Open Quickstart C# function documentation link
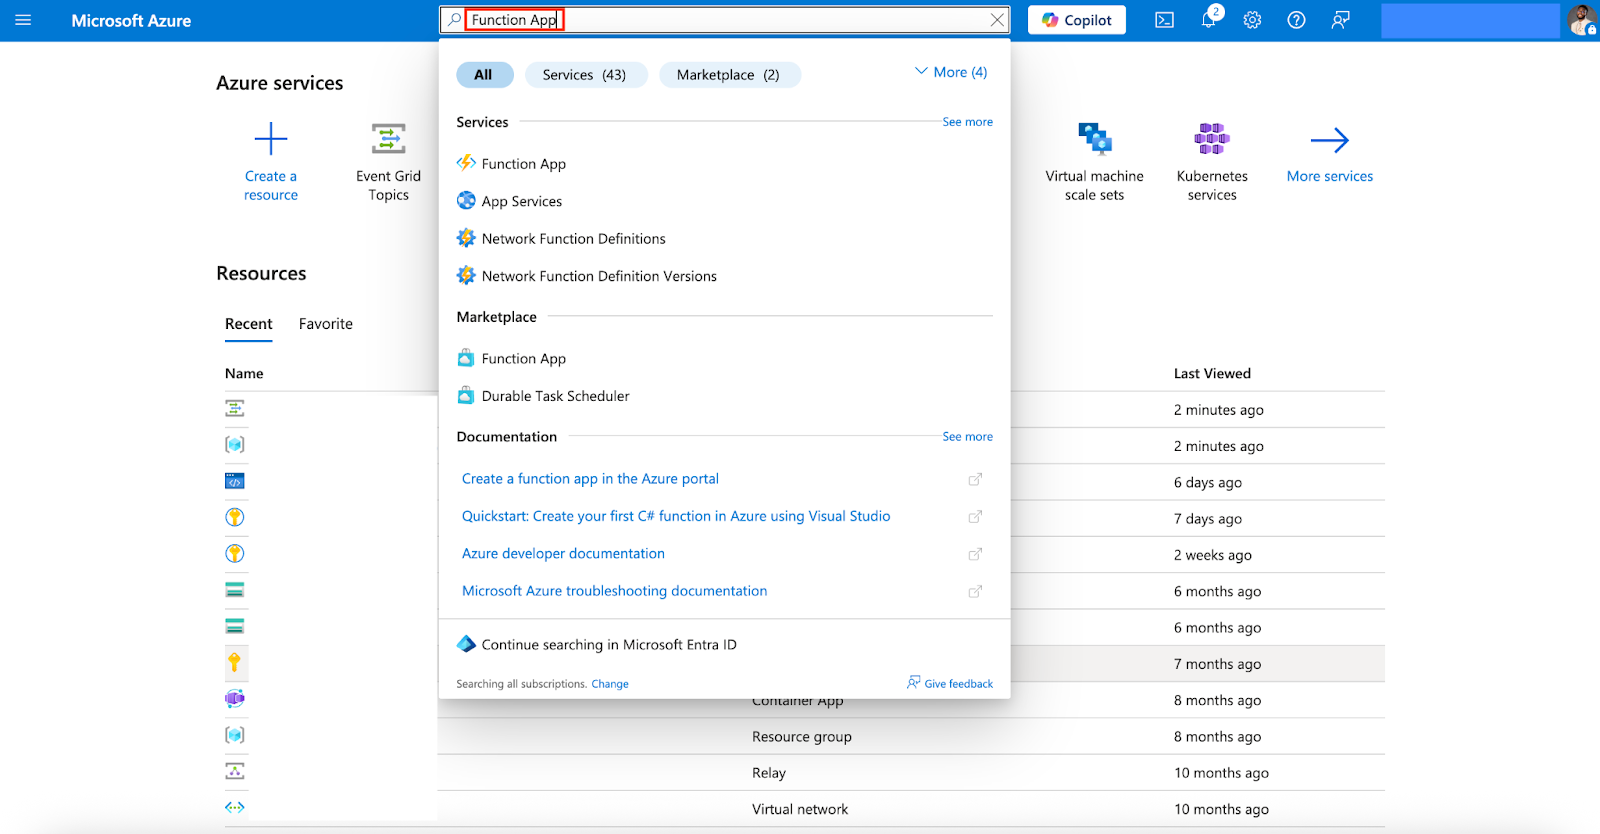Image resolution: width=1600 pixels, height=834 pixels. [x=676, y=516]
